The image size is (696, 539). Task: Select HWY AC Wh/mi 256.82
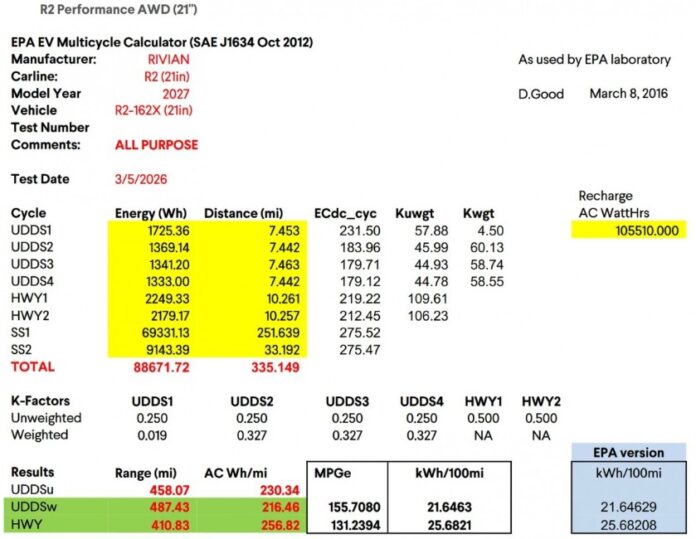click(281, 525)
